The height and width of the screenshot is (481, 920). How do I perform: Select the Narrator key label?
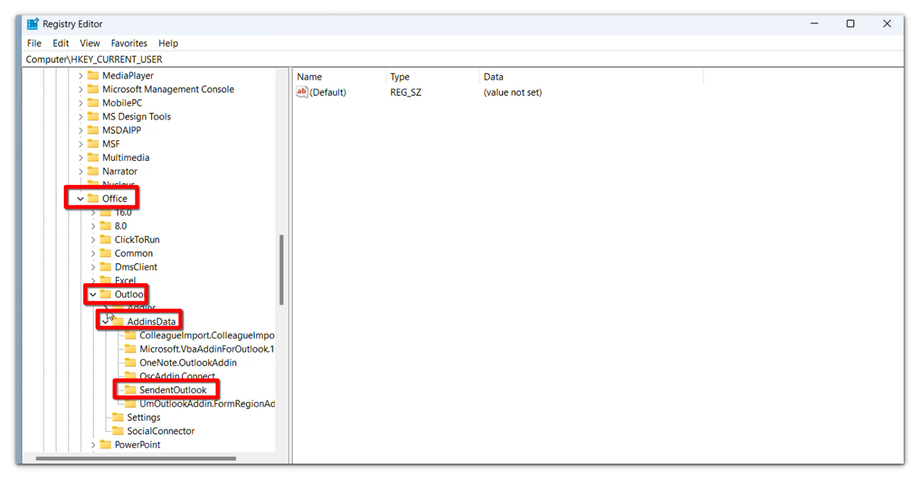(x=120, y=171)
